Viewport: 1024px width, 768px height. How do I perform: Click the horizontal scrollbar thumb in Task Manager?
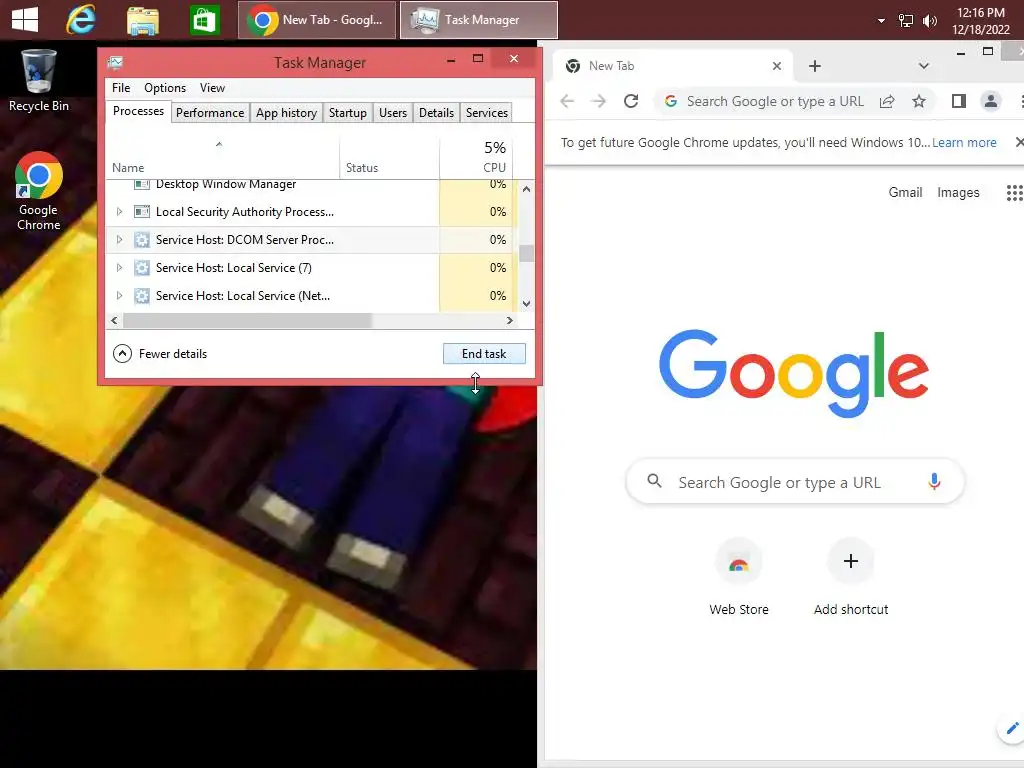248,321
